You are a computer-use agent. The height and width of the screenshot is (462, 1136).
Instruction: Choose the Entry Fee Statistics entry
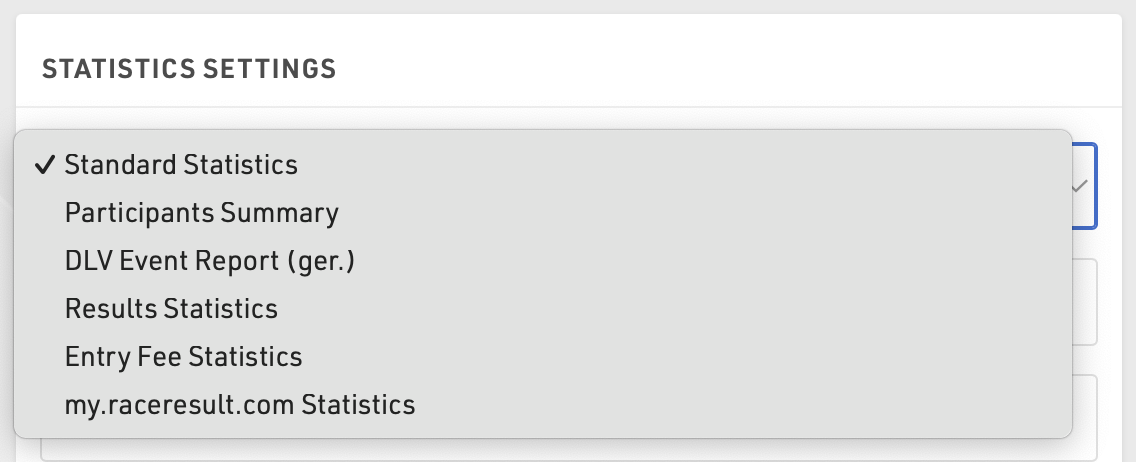click(x=183, y=357)
